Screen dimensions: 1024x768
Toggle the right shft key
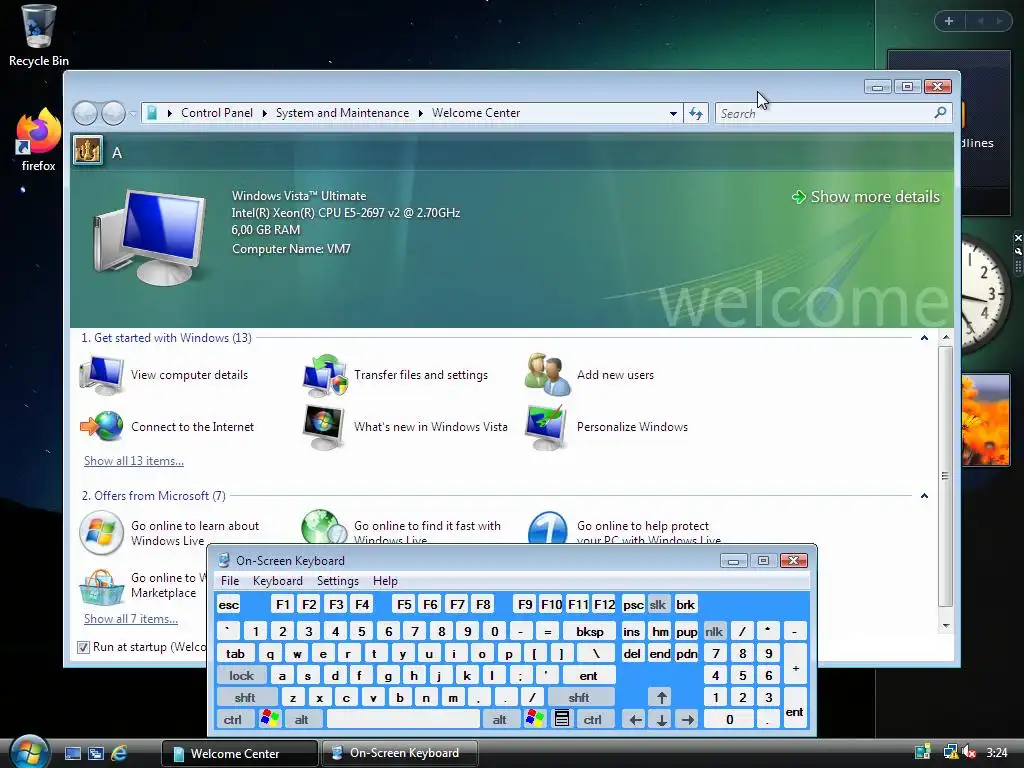(x=579, y=697)
